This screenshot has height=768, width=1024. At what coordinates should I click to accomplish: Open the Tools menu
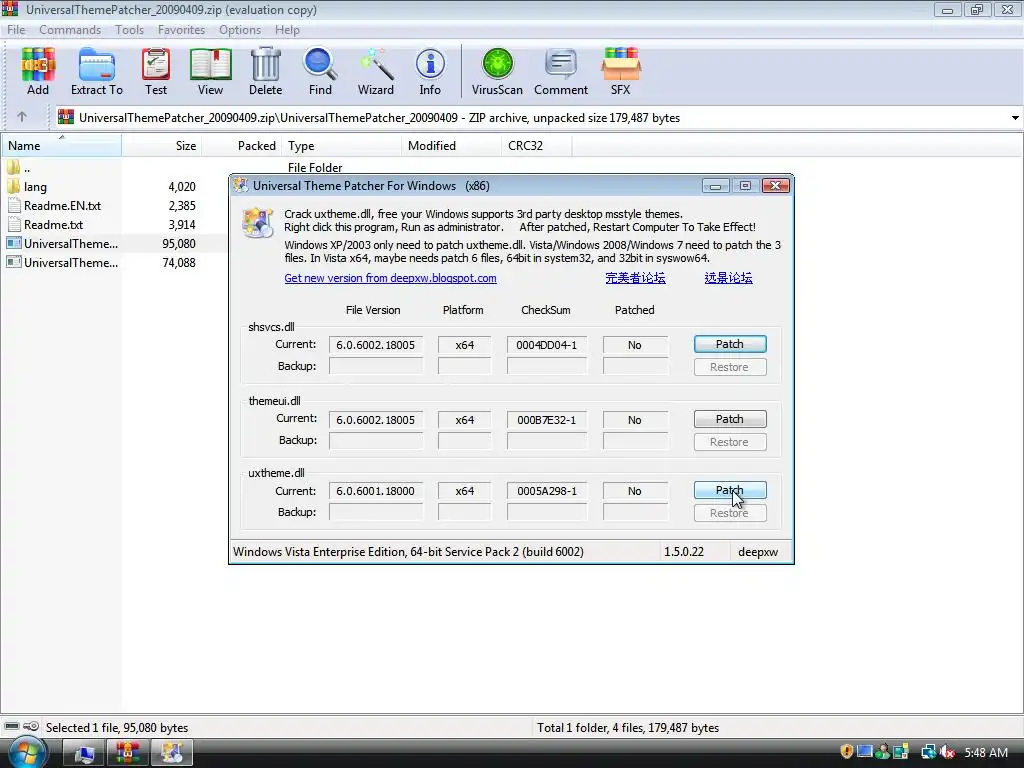[x=129, y=30]
